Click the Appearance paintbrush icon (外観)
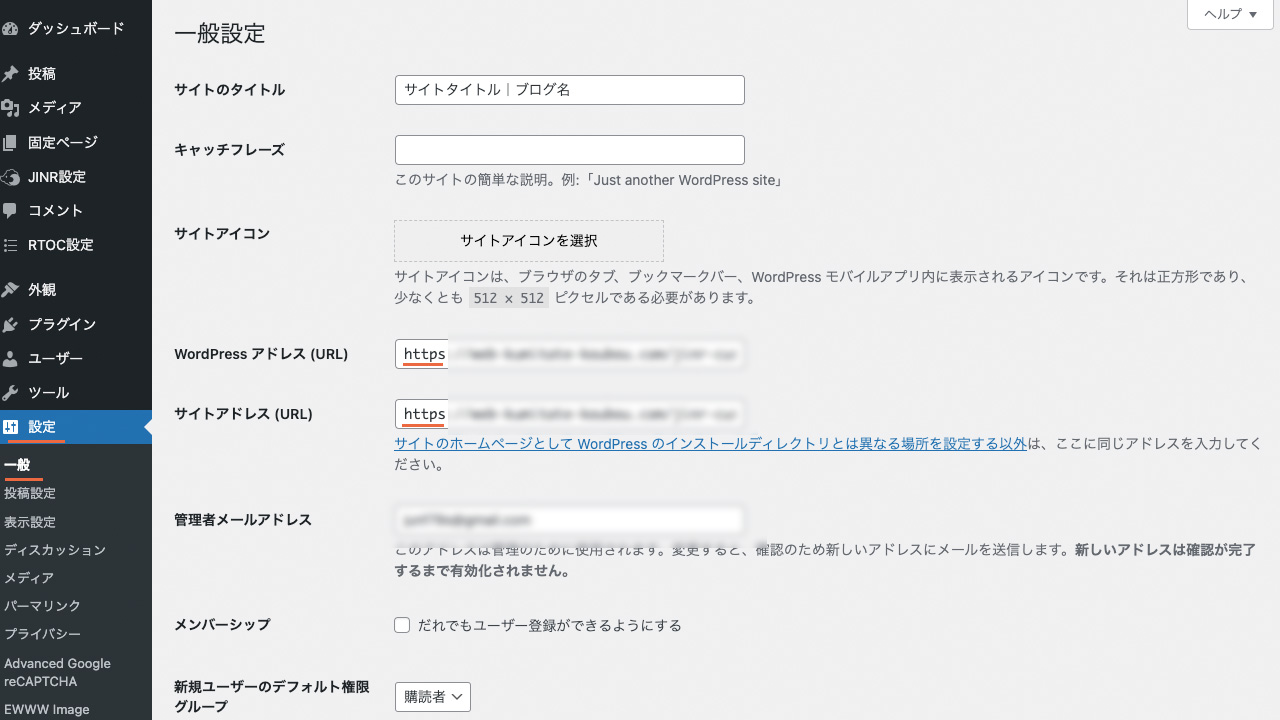 coord(10,290)
